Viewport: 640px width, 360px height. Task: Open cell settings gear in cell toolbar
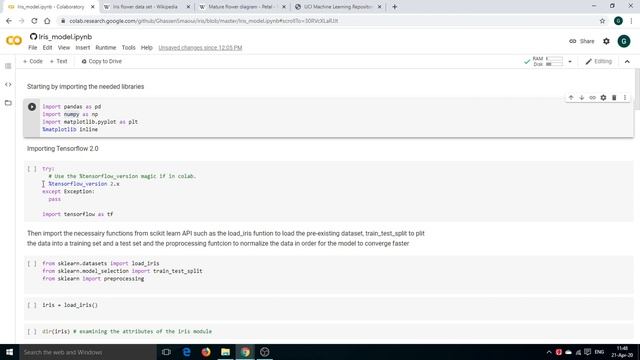click(x=603, y=98)
